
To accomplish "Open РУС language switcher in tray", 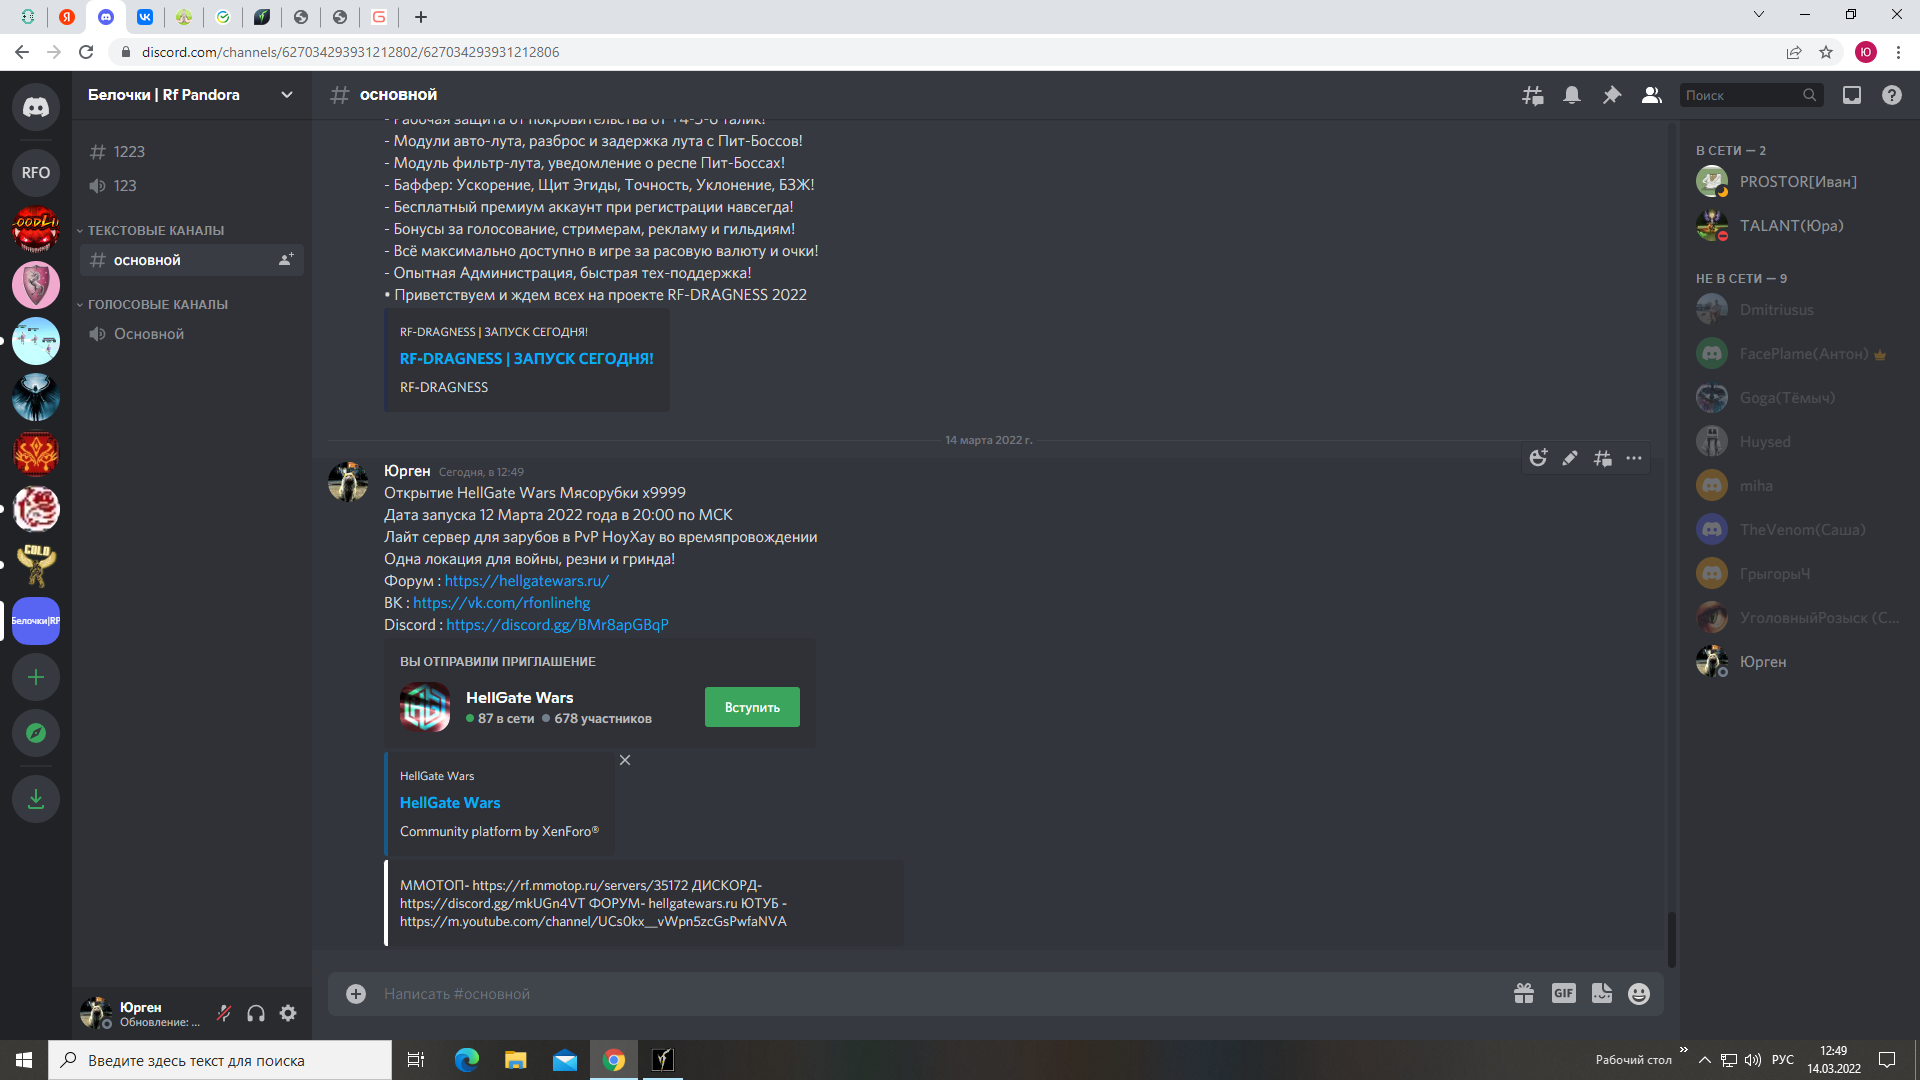I will pyautogui.click(x=1783, y=1060).
